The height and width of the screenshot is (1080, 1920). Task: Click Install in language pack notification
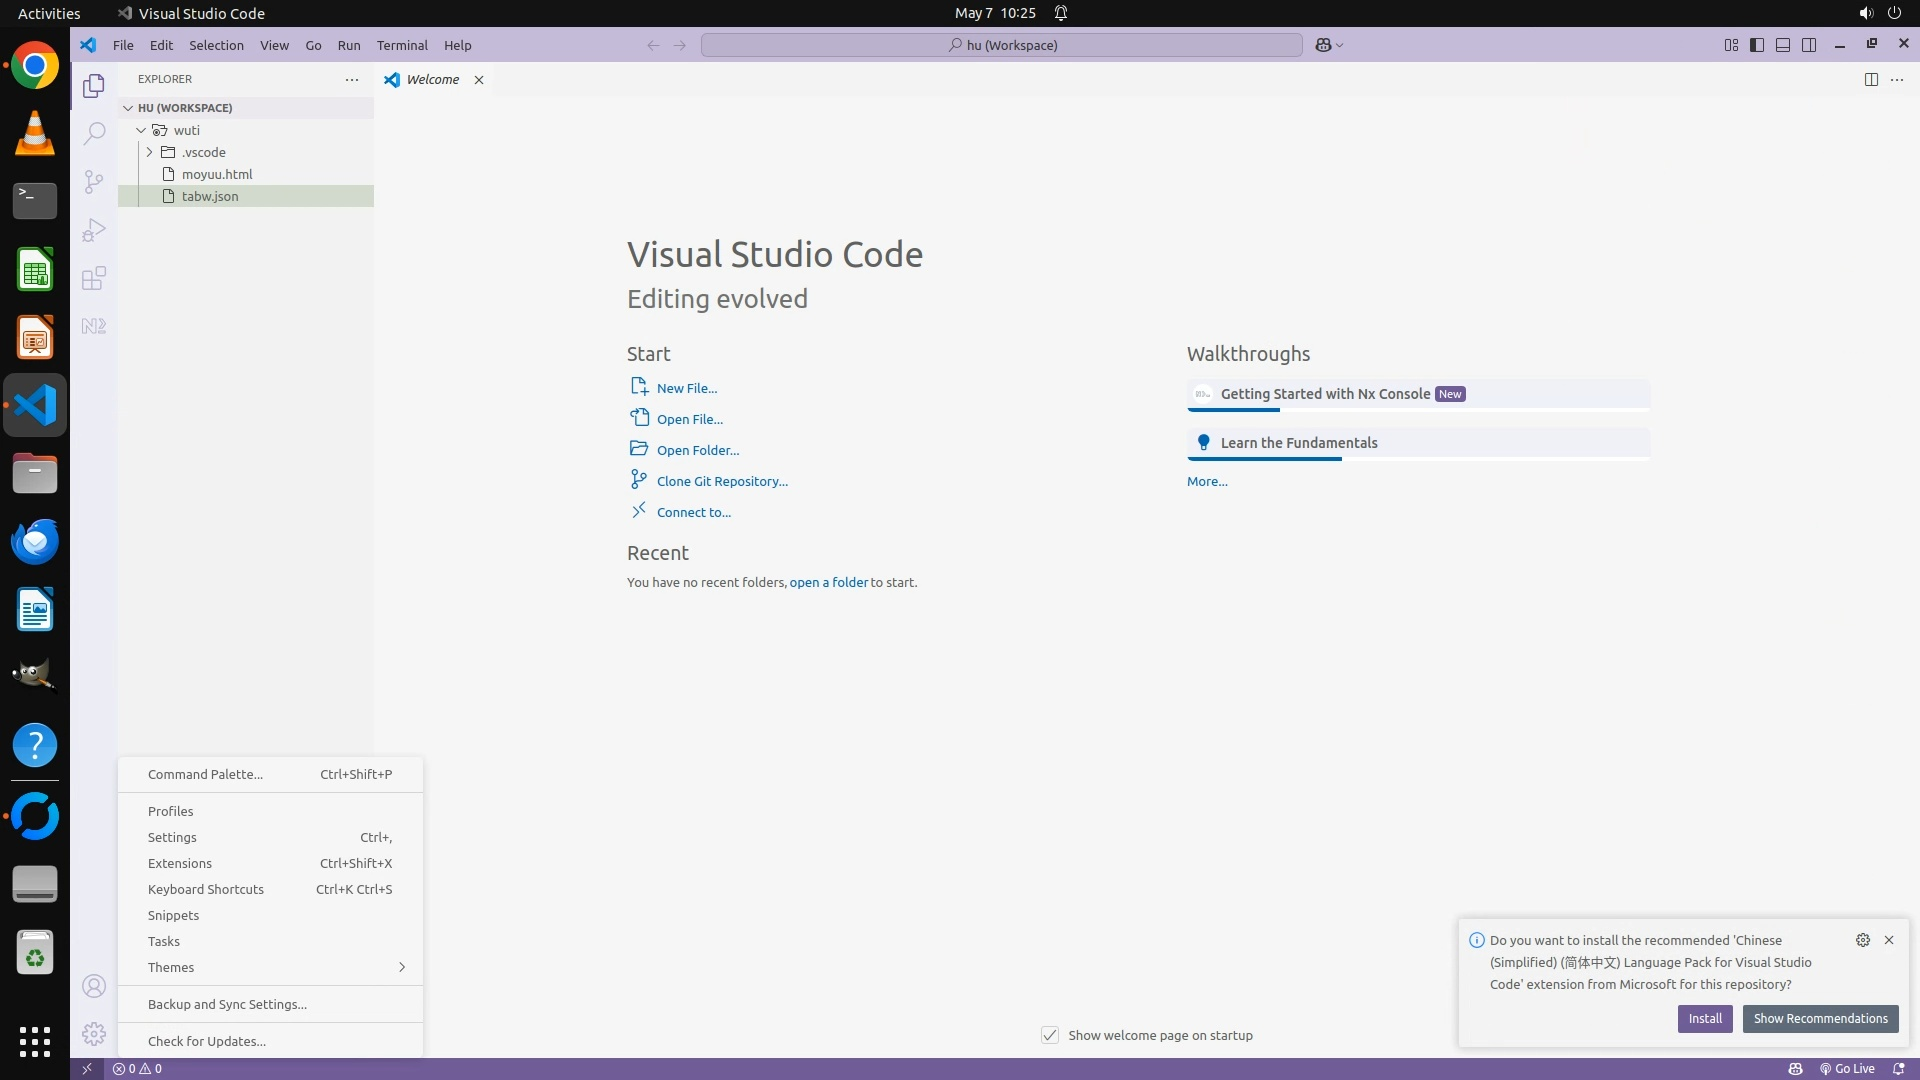[x=1704, y=1018]
